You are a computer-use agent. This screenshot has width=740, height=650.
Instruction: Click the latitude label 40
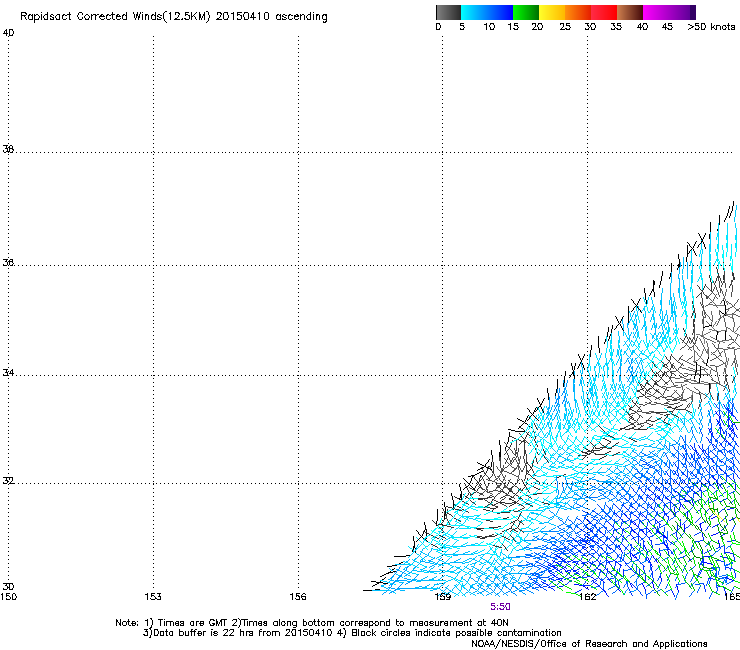coord(8,33)
